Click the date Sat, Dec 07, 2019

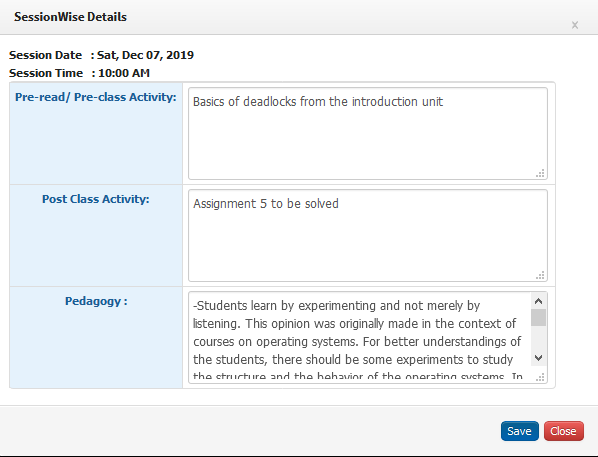145,55
